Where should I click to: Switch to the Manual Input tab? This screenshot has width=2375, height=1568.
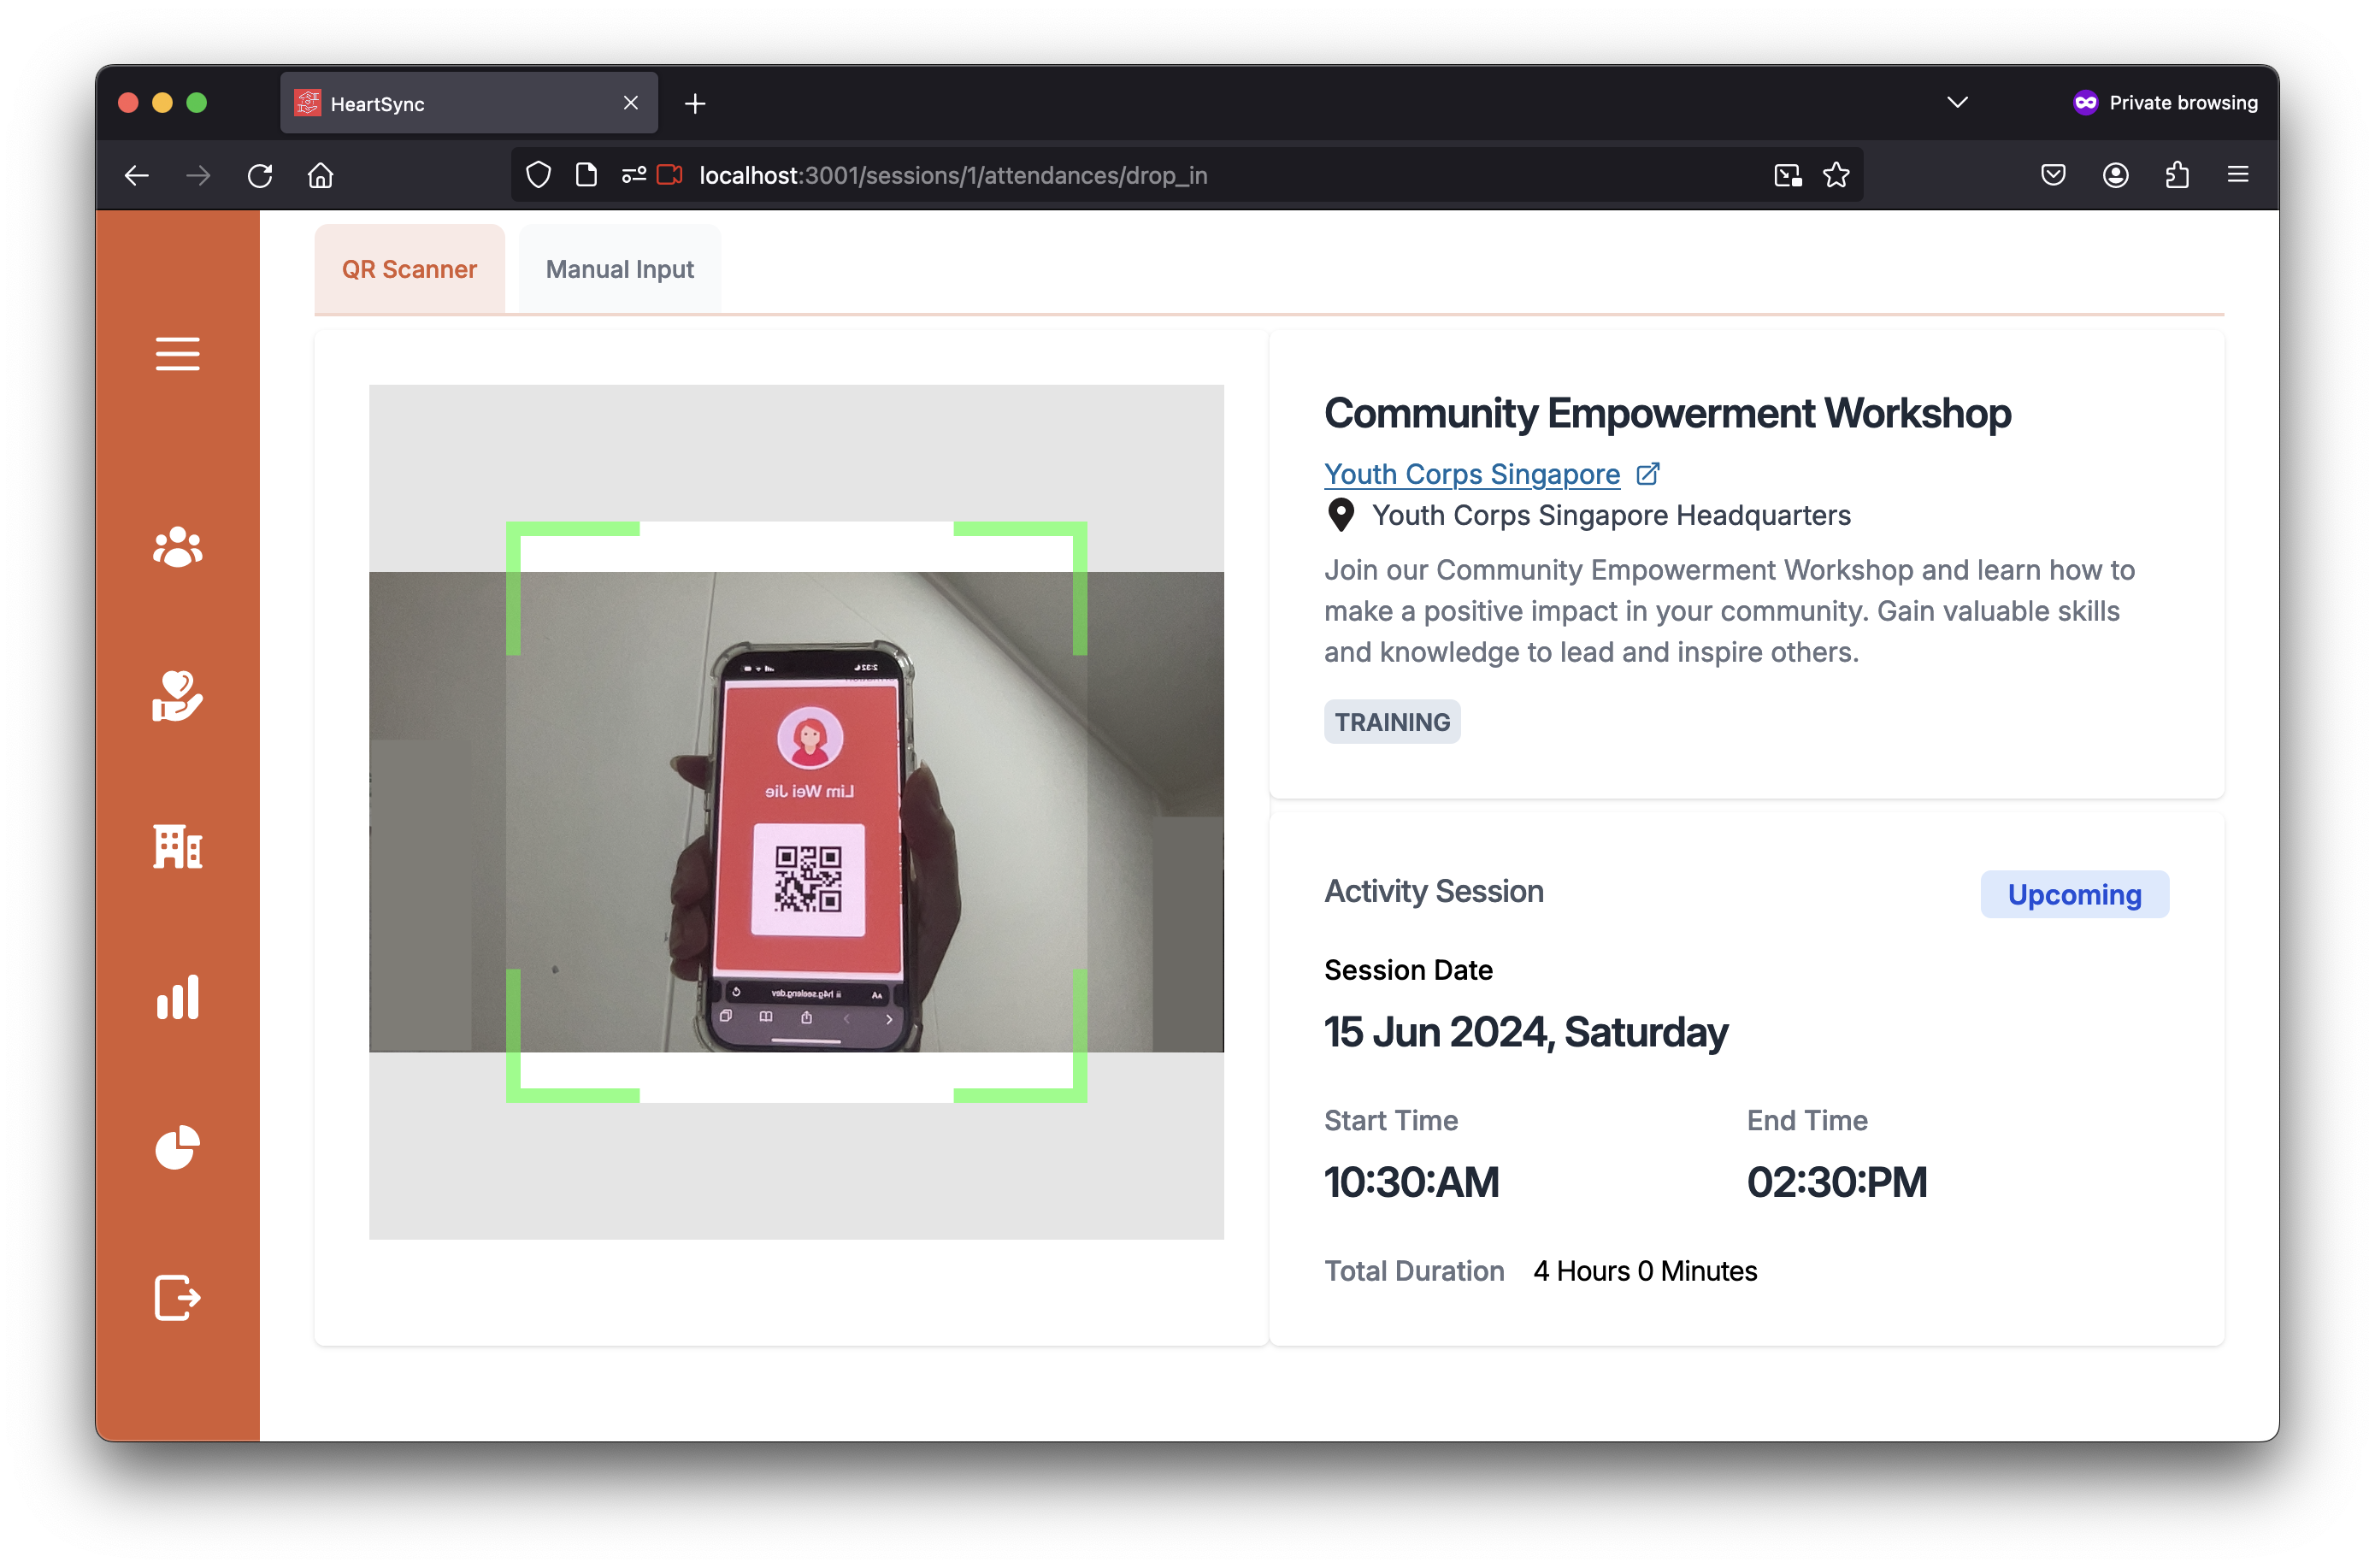click(x=619, y=269)
